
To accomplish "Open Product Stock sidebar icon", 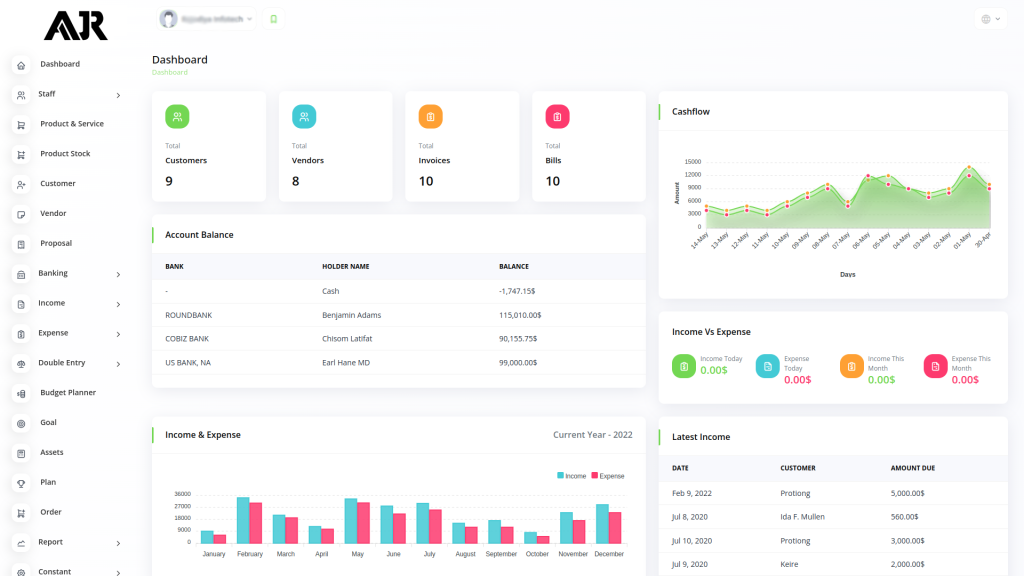I will click(x=21, y=155).
